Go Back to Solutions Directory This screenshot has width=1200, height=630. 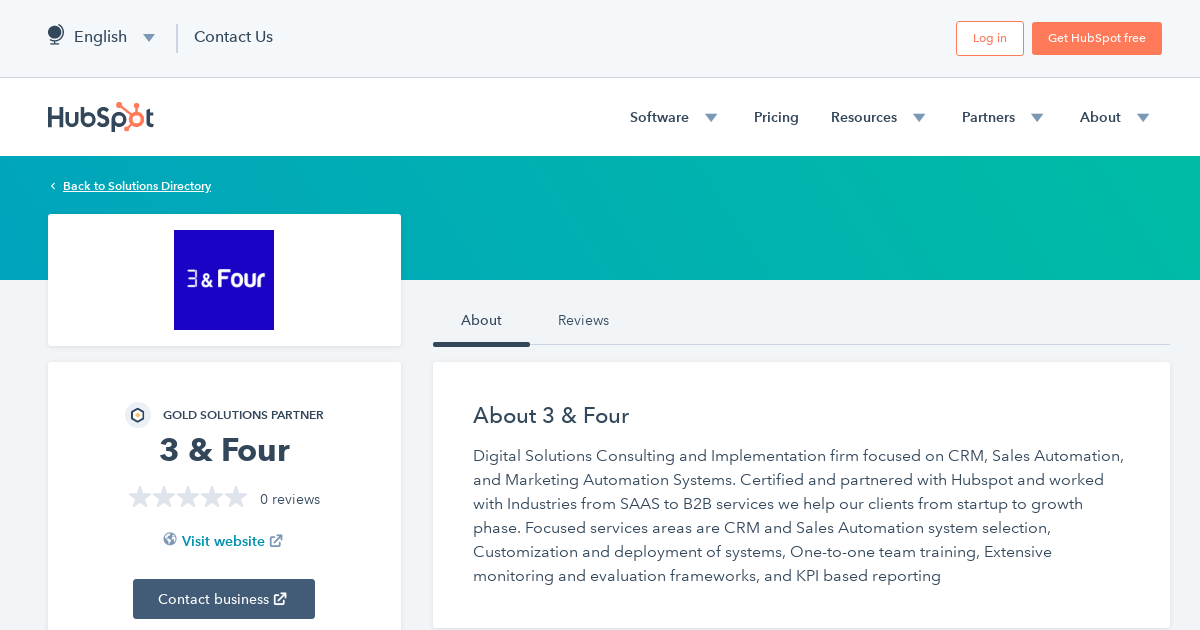point(137,186)
